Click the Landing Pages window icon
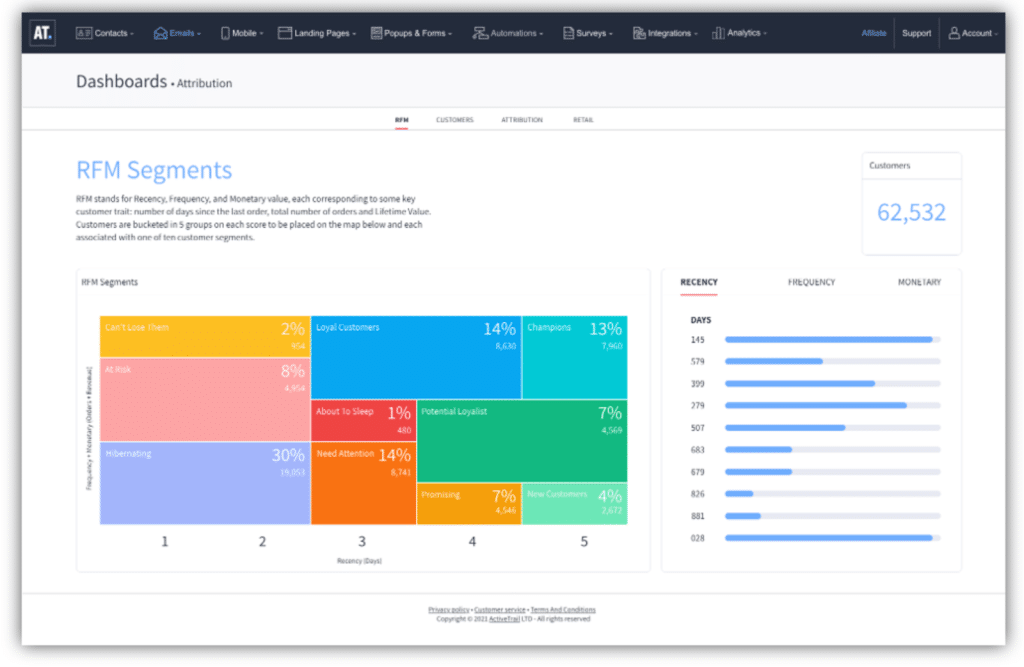The height and width of the screenshot is (667, 1024). (x=285, y=33)
